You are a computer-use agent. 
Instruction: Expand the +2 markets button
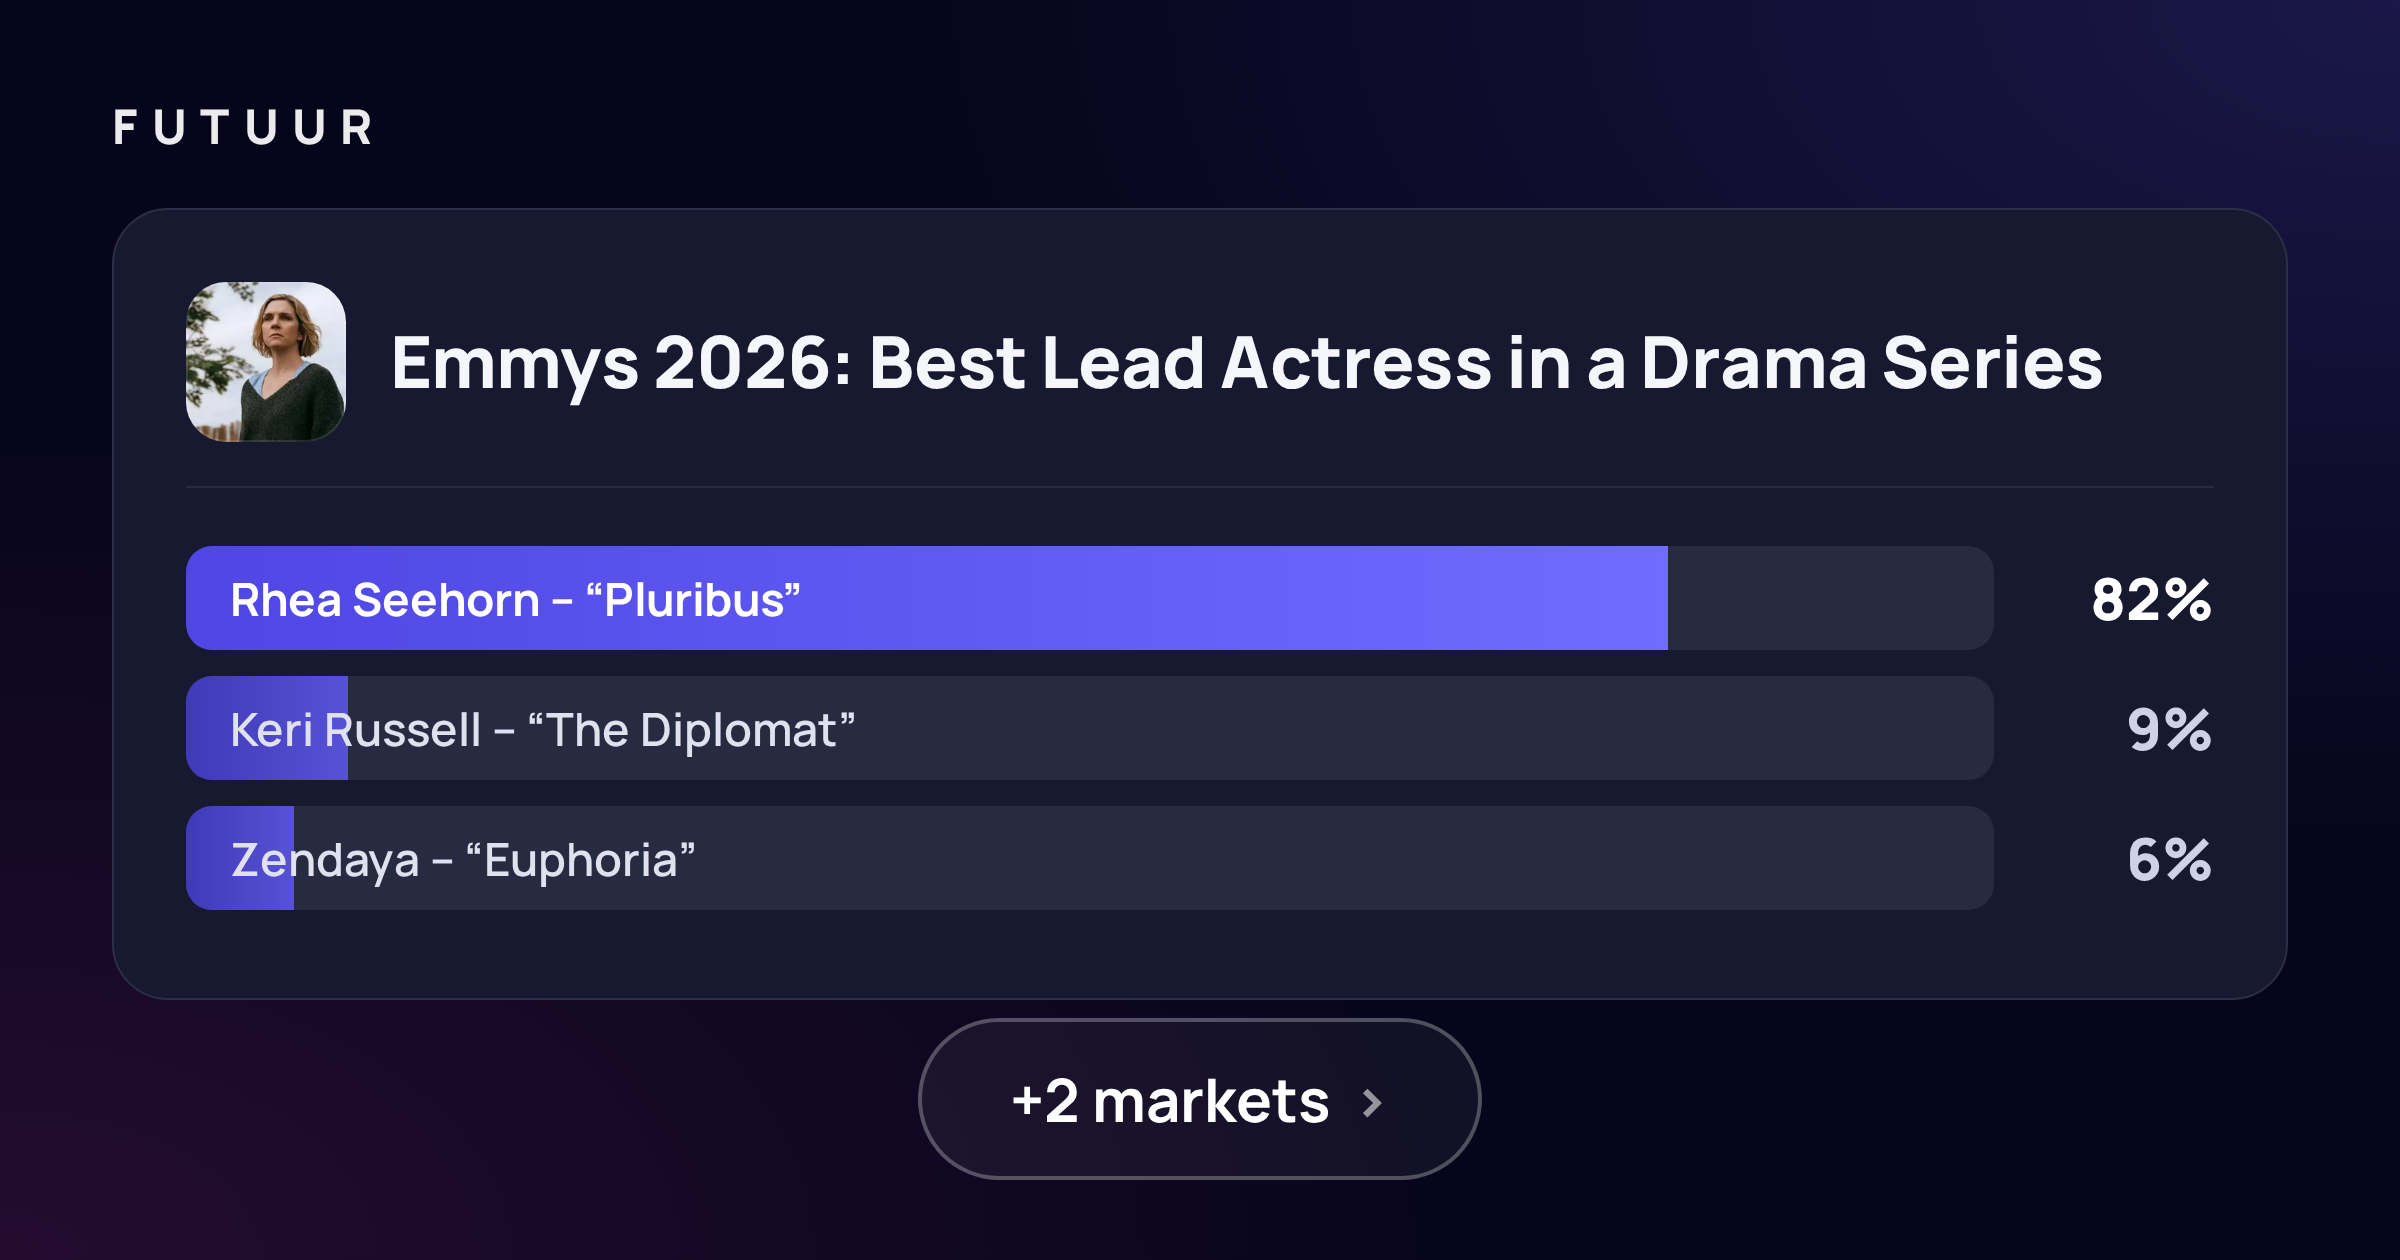[x=1199, y=1099]
